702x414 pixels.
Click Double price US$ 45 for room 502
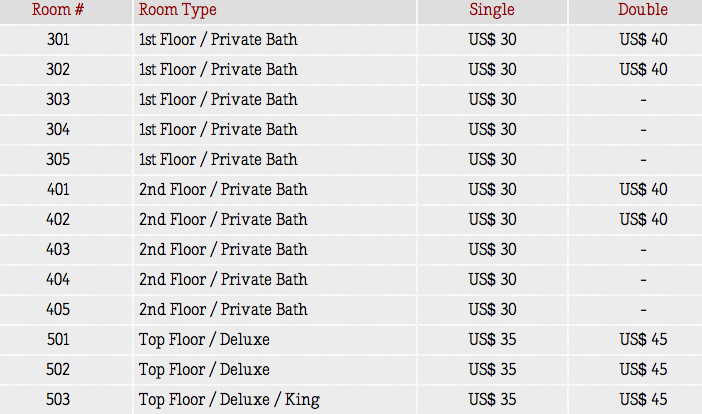point(643,369)
